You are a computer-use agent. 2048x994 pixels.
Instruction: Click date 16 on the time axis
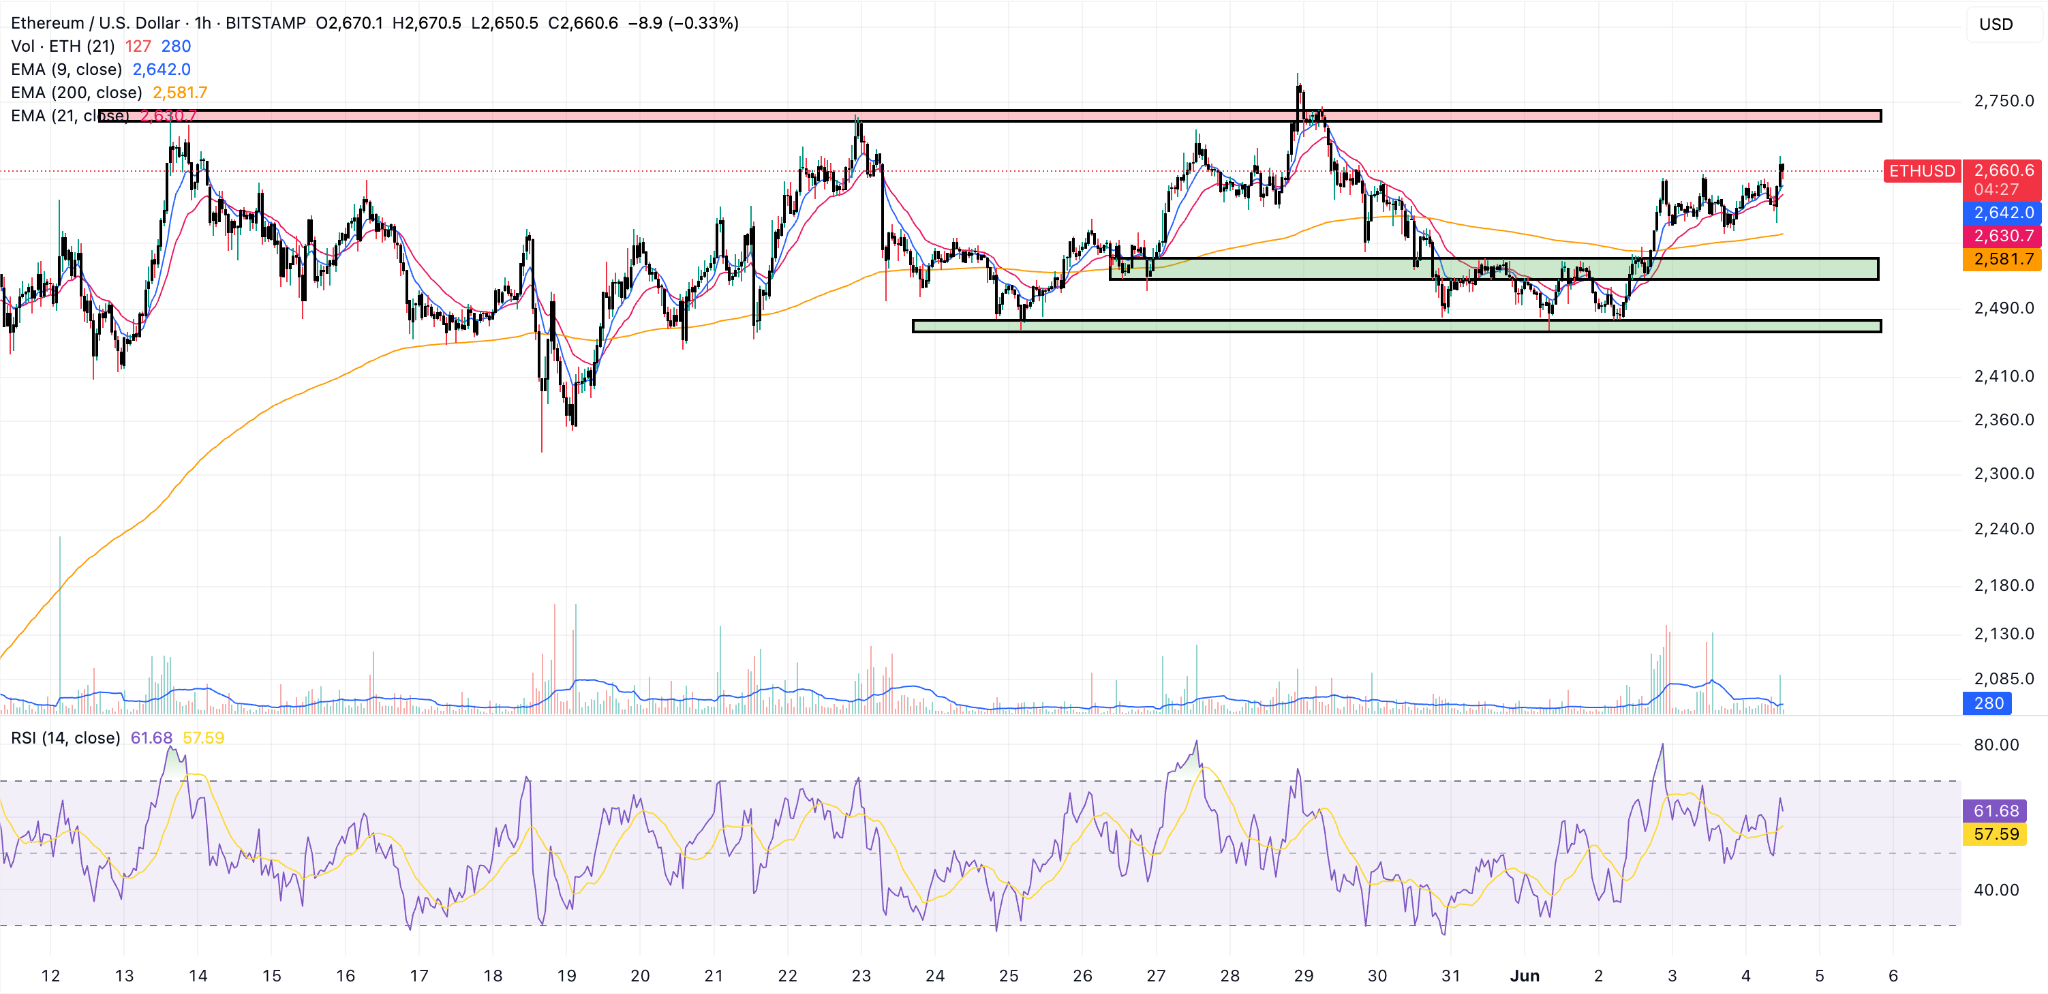pos(345,976)
